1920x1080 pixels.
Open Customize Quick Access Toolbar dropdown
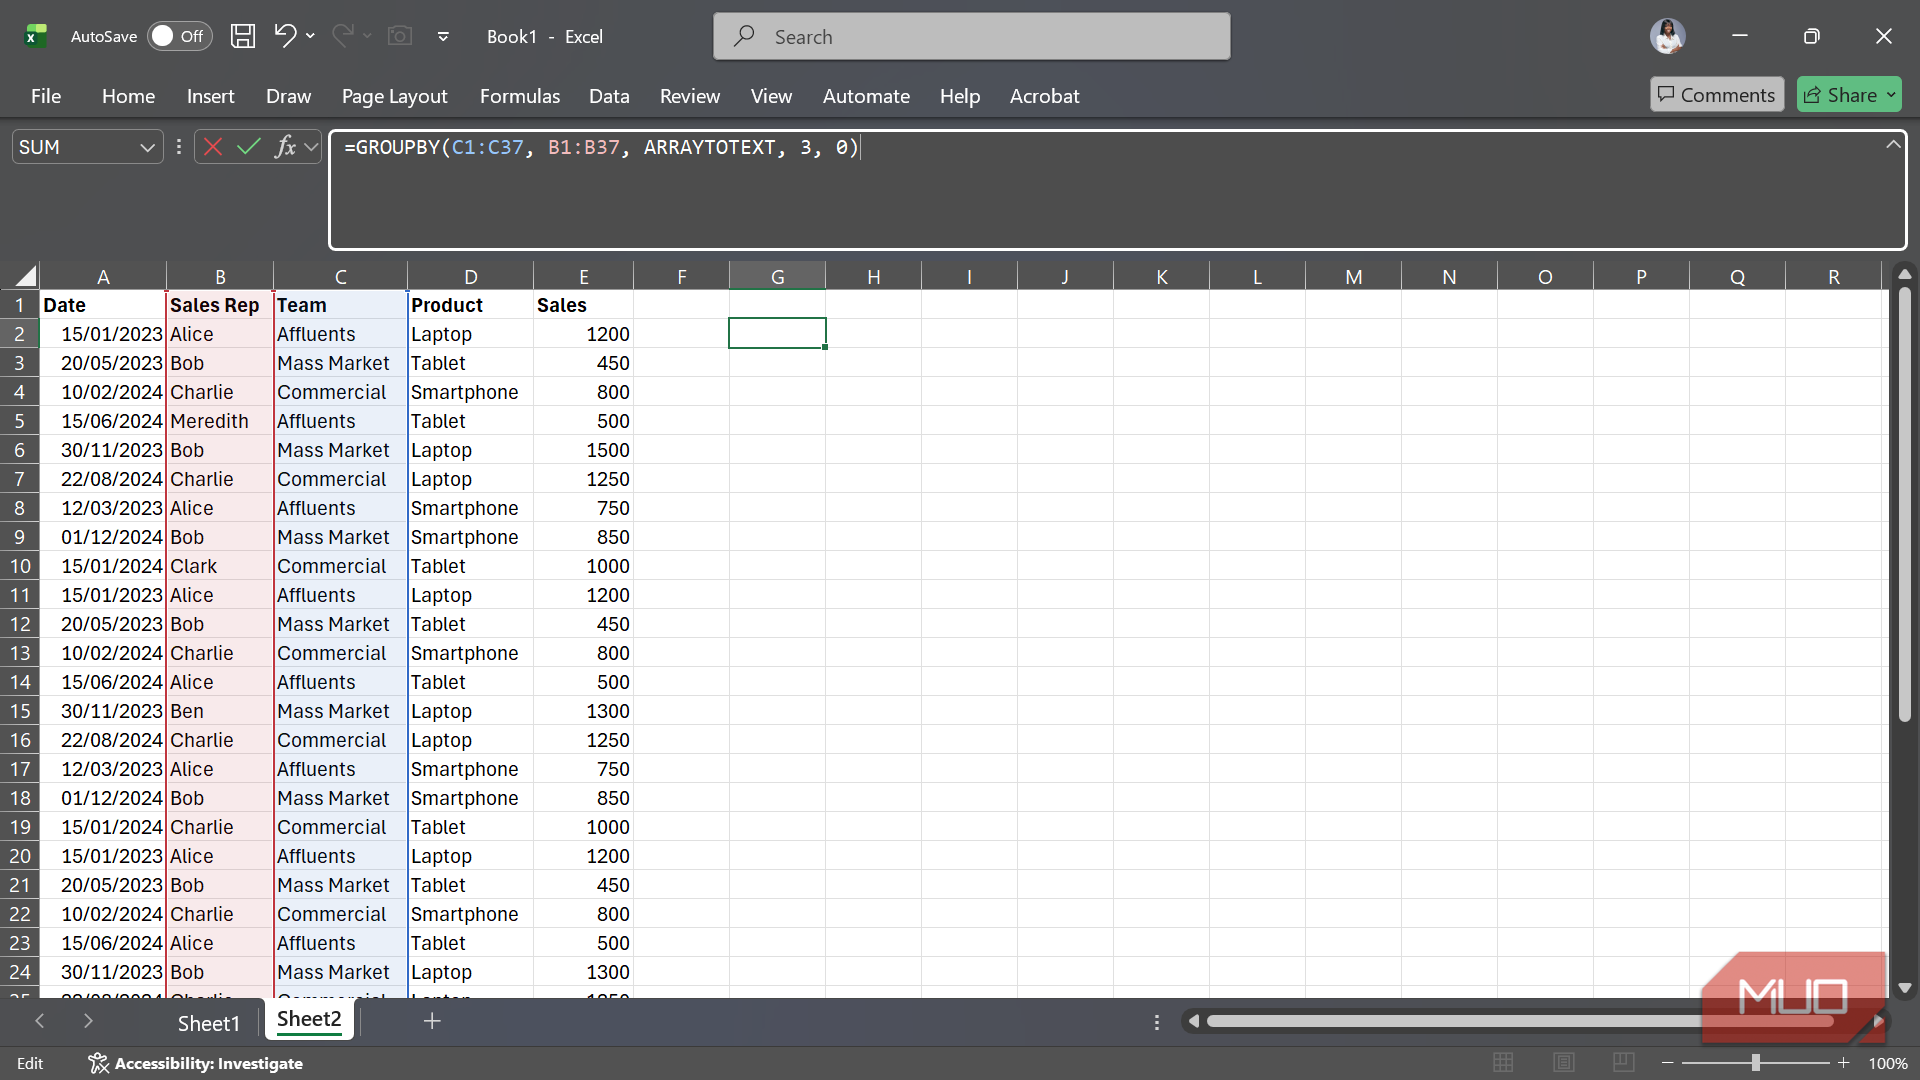(x=443, y=37)
